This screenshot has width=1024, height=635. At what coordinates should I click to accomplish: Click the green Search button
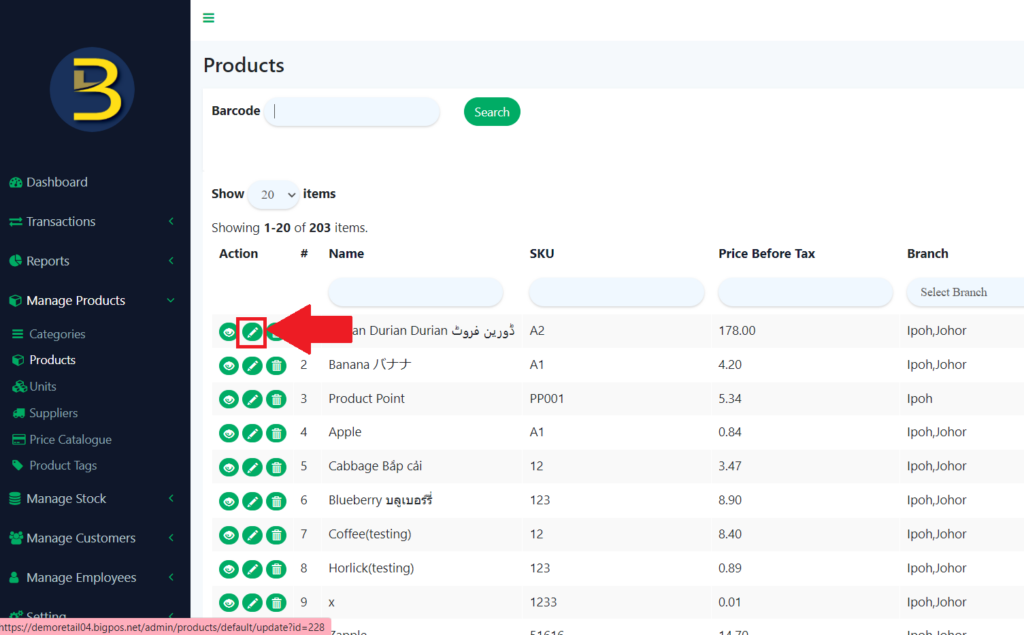tap(492, 112)
